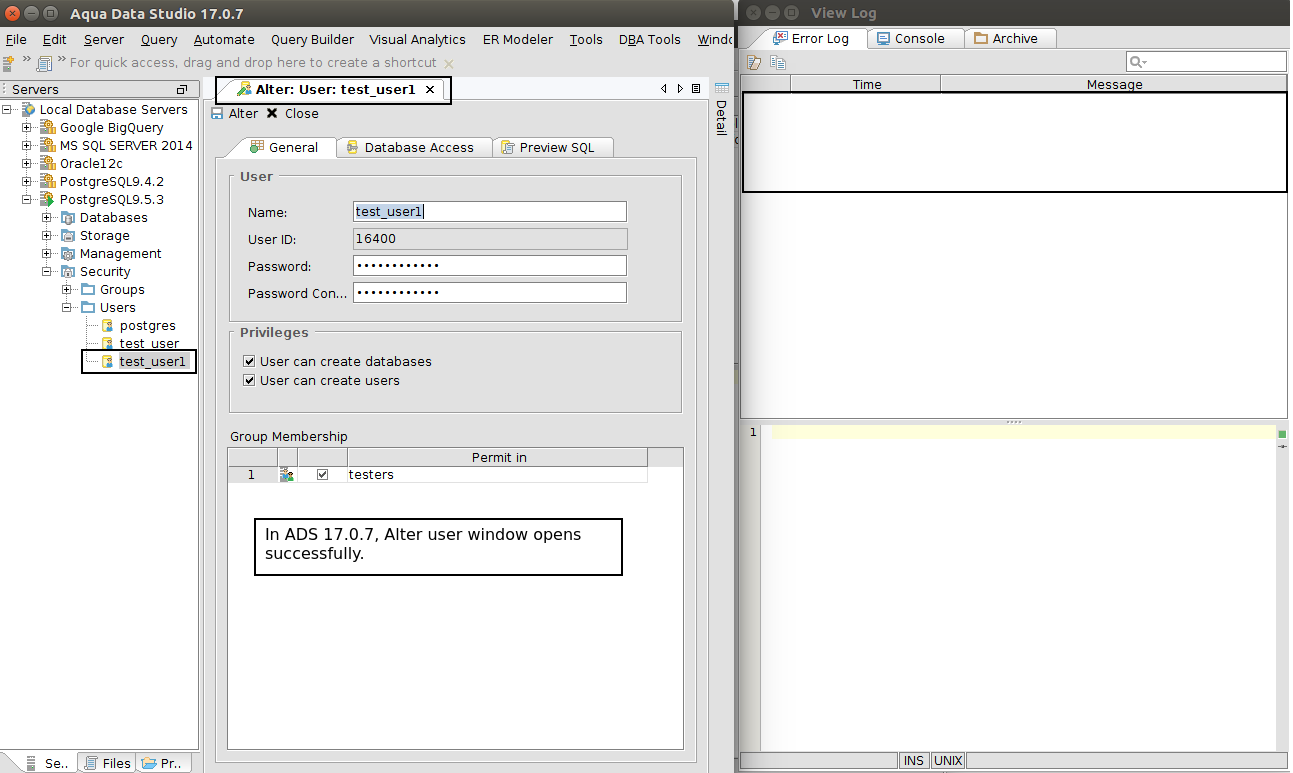Click the Message column header in View Log

coord(1114,85)
